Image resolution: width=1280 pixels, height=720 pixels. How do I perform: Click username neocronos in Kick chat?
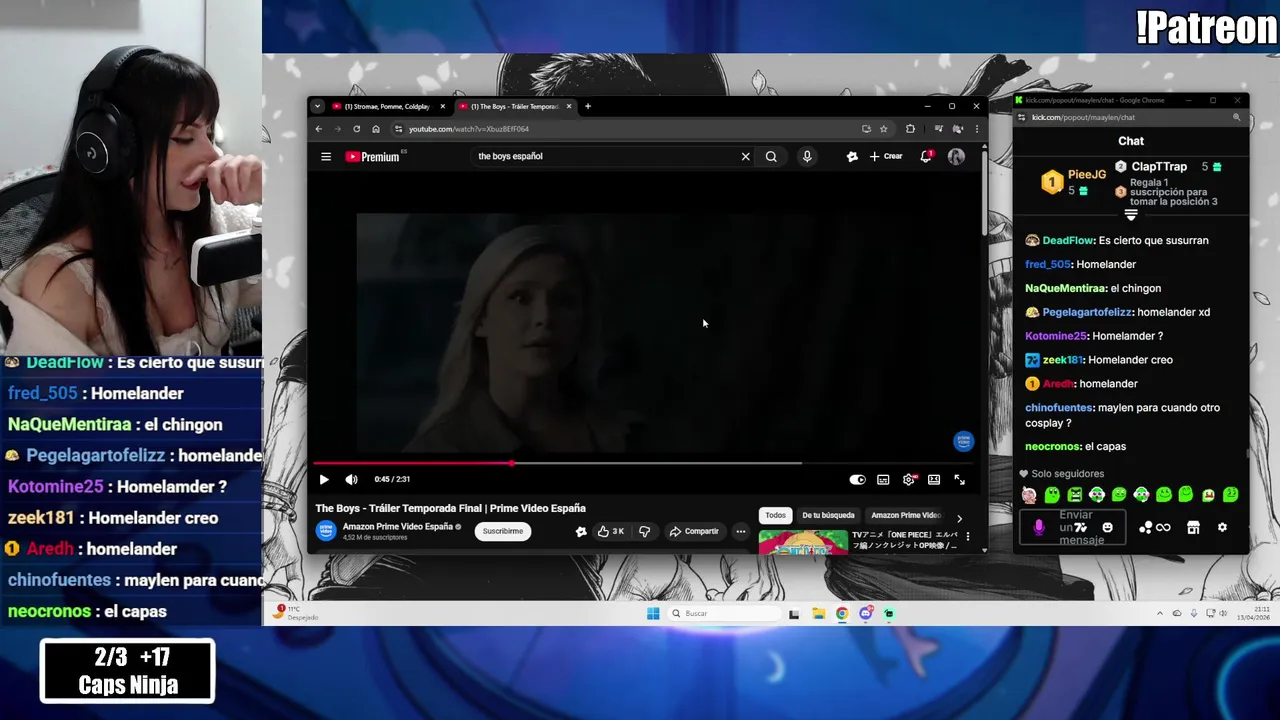(1052, 447)
